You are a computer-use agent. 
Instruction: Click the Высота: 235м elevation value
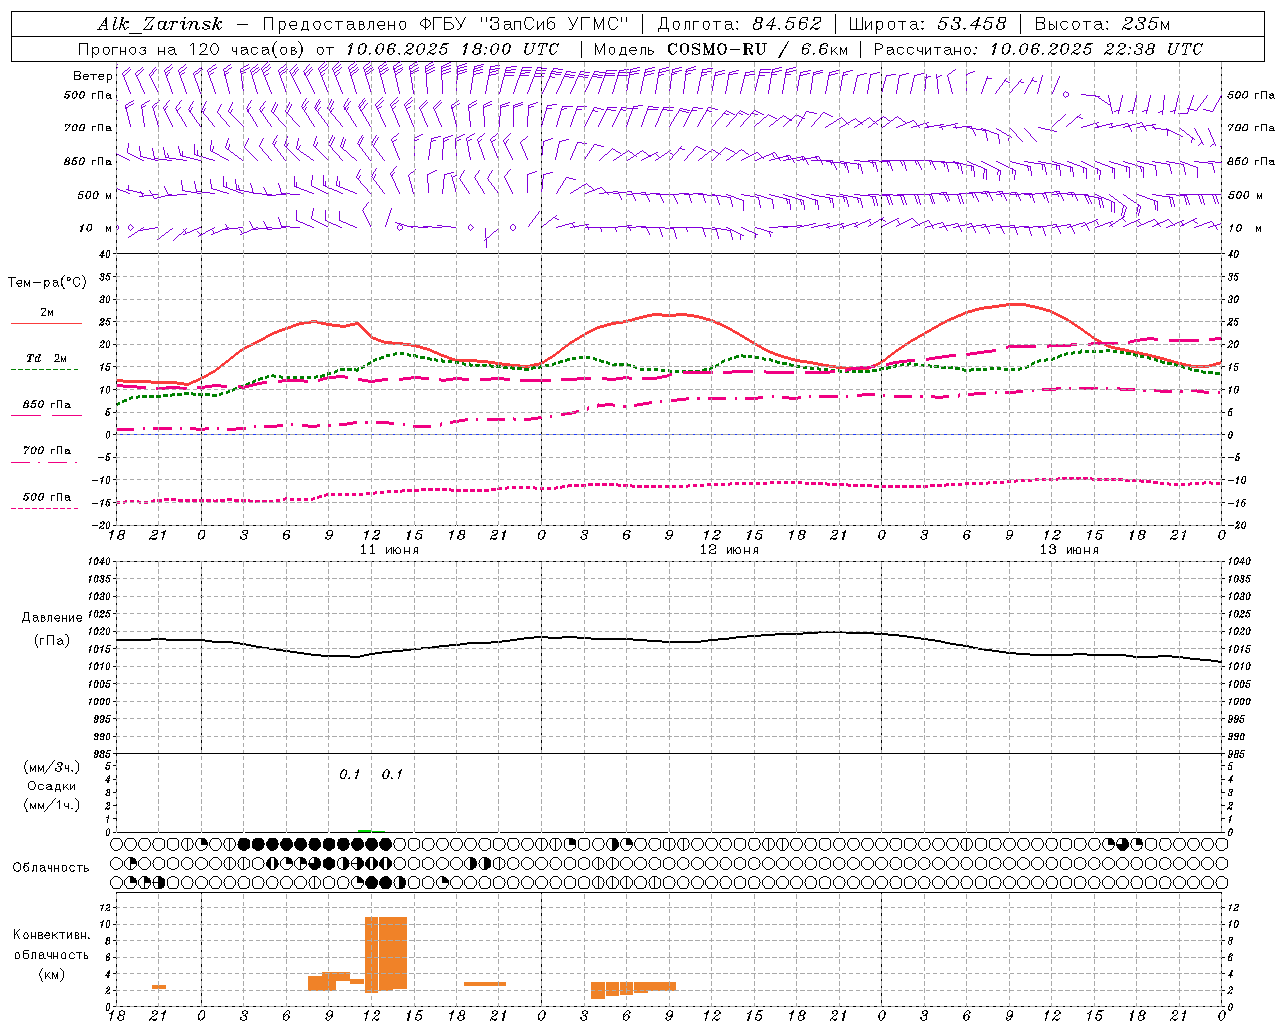(x=1102, y=24)
